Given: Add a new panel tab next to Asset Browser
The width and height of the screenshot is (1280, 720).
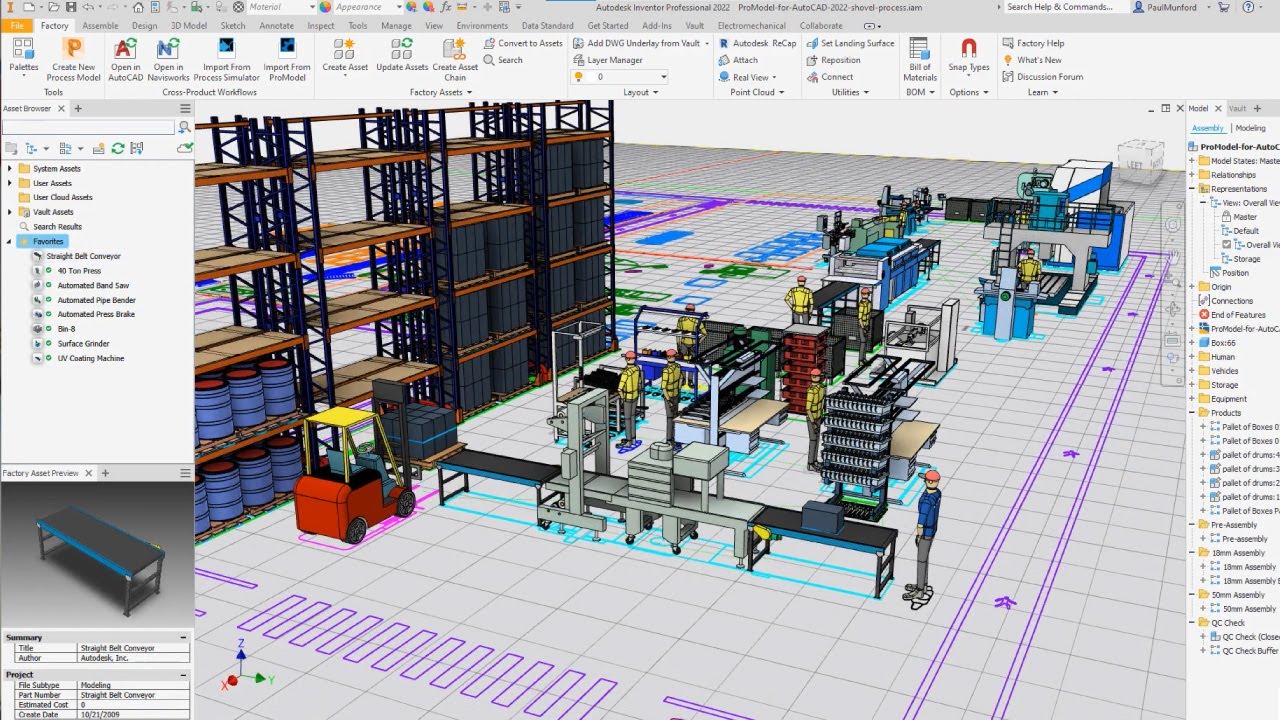Looking at the screenshot, I should pos(78,108).
